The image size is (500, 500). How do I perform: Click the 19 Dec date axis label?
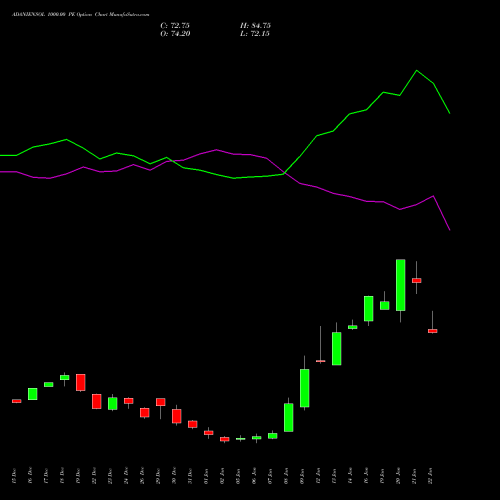coord(78,476)
